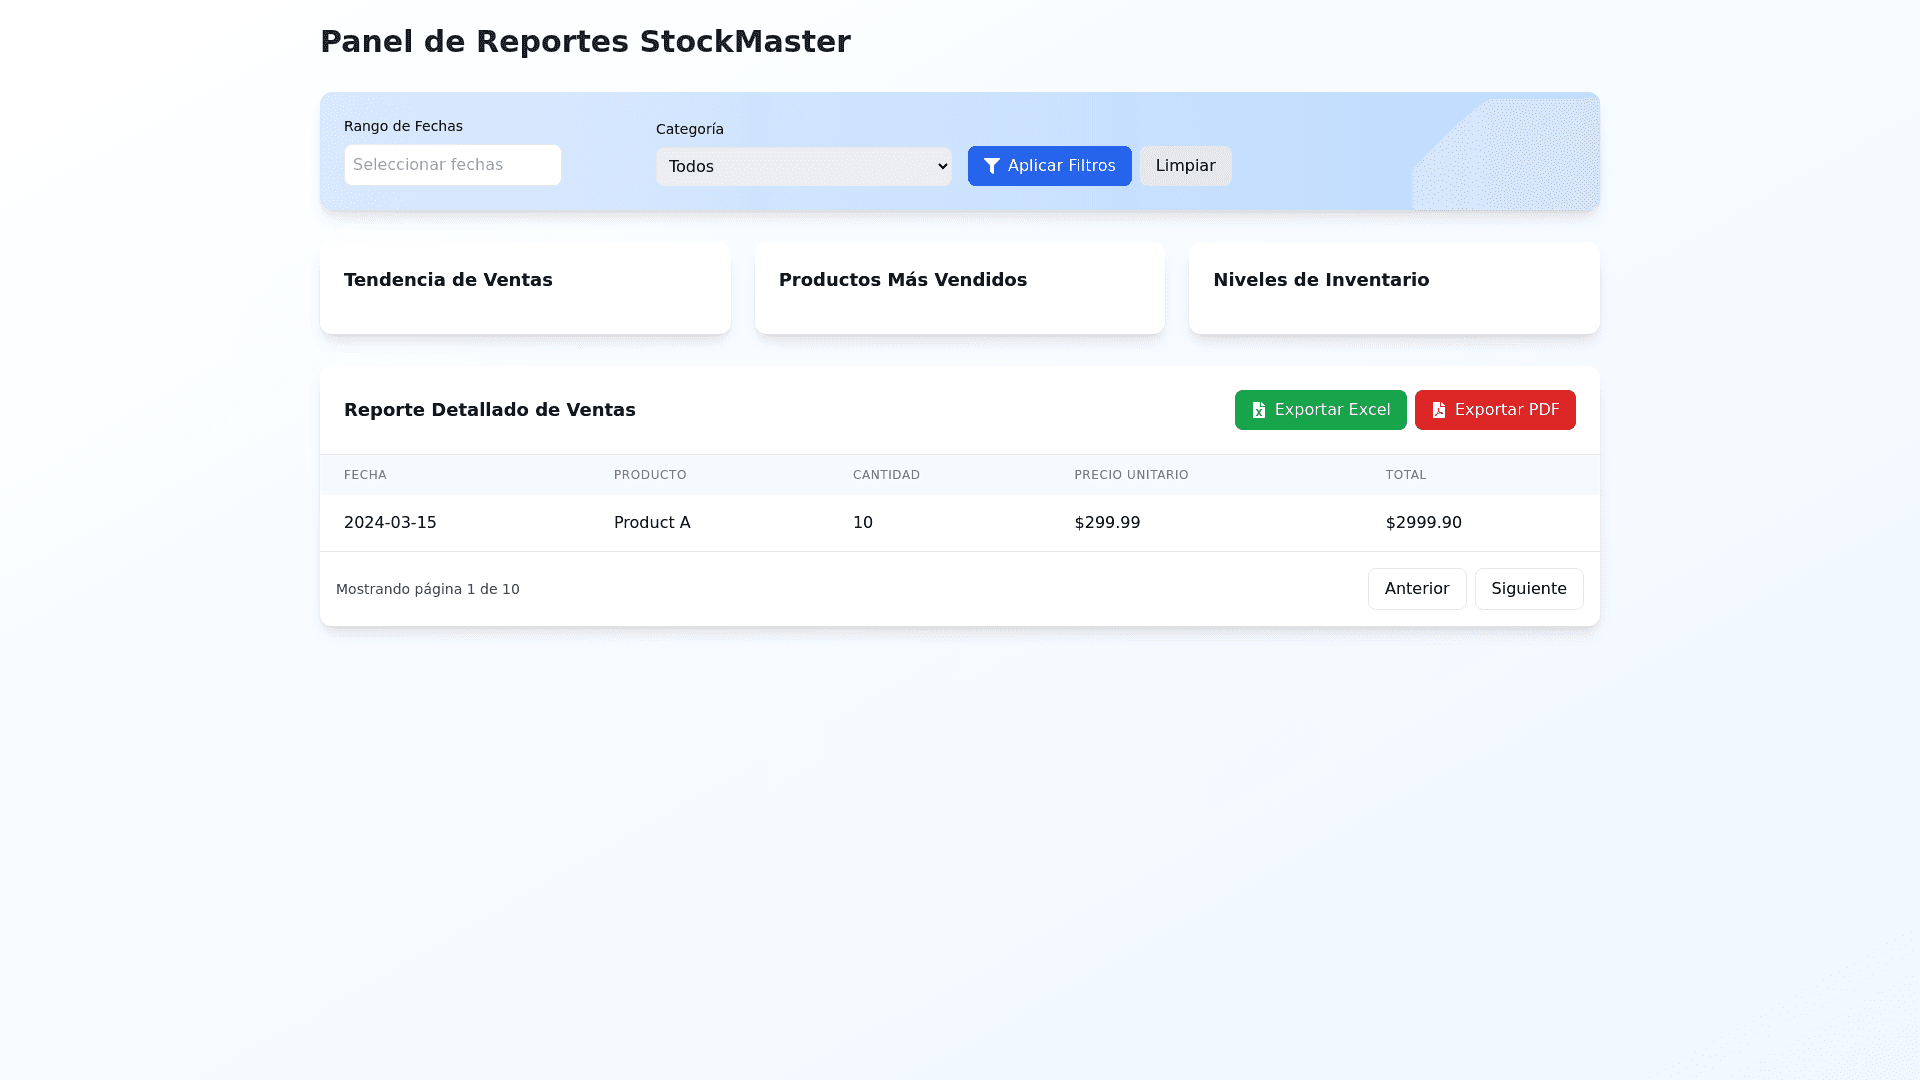Focus the Seleccionar fechas input

point(452,165)
